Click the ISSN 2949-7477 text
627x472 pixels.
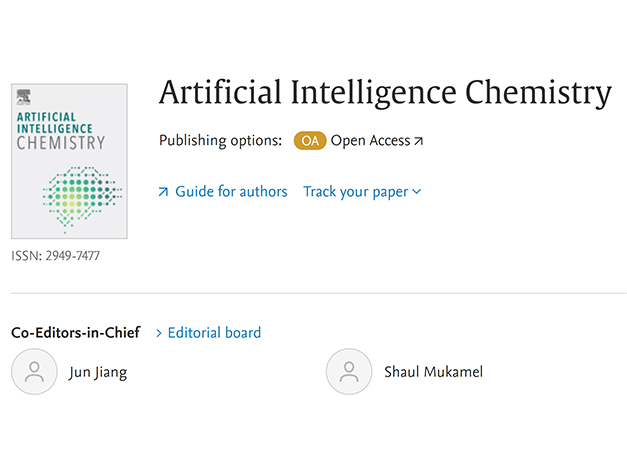[56, 256]
